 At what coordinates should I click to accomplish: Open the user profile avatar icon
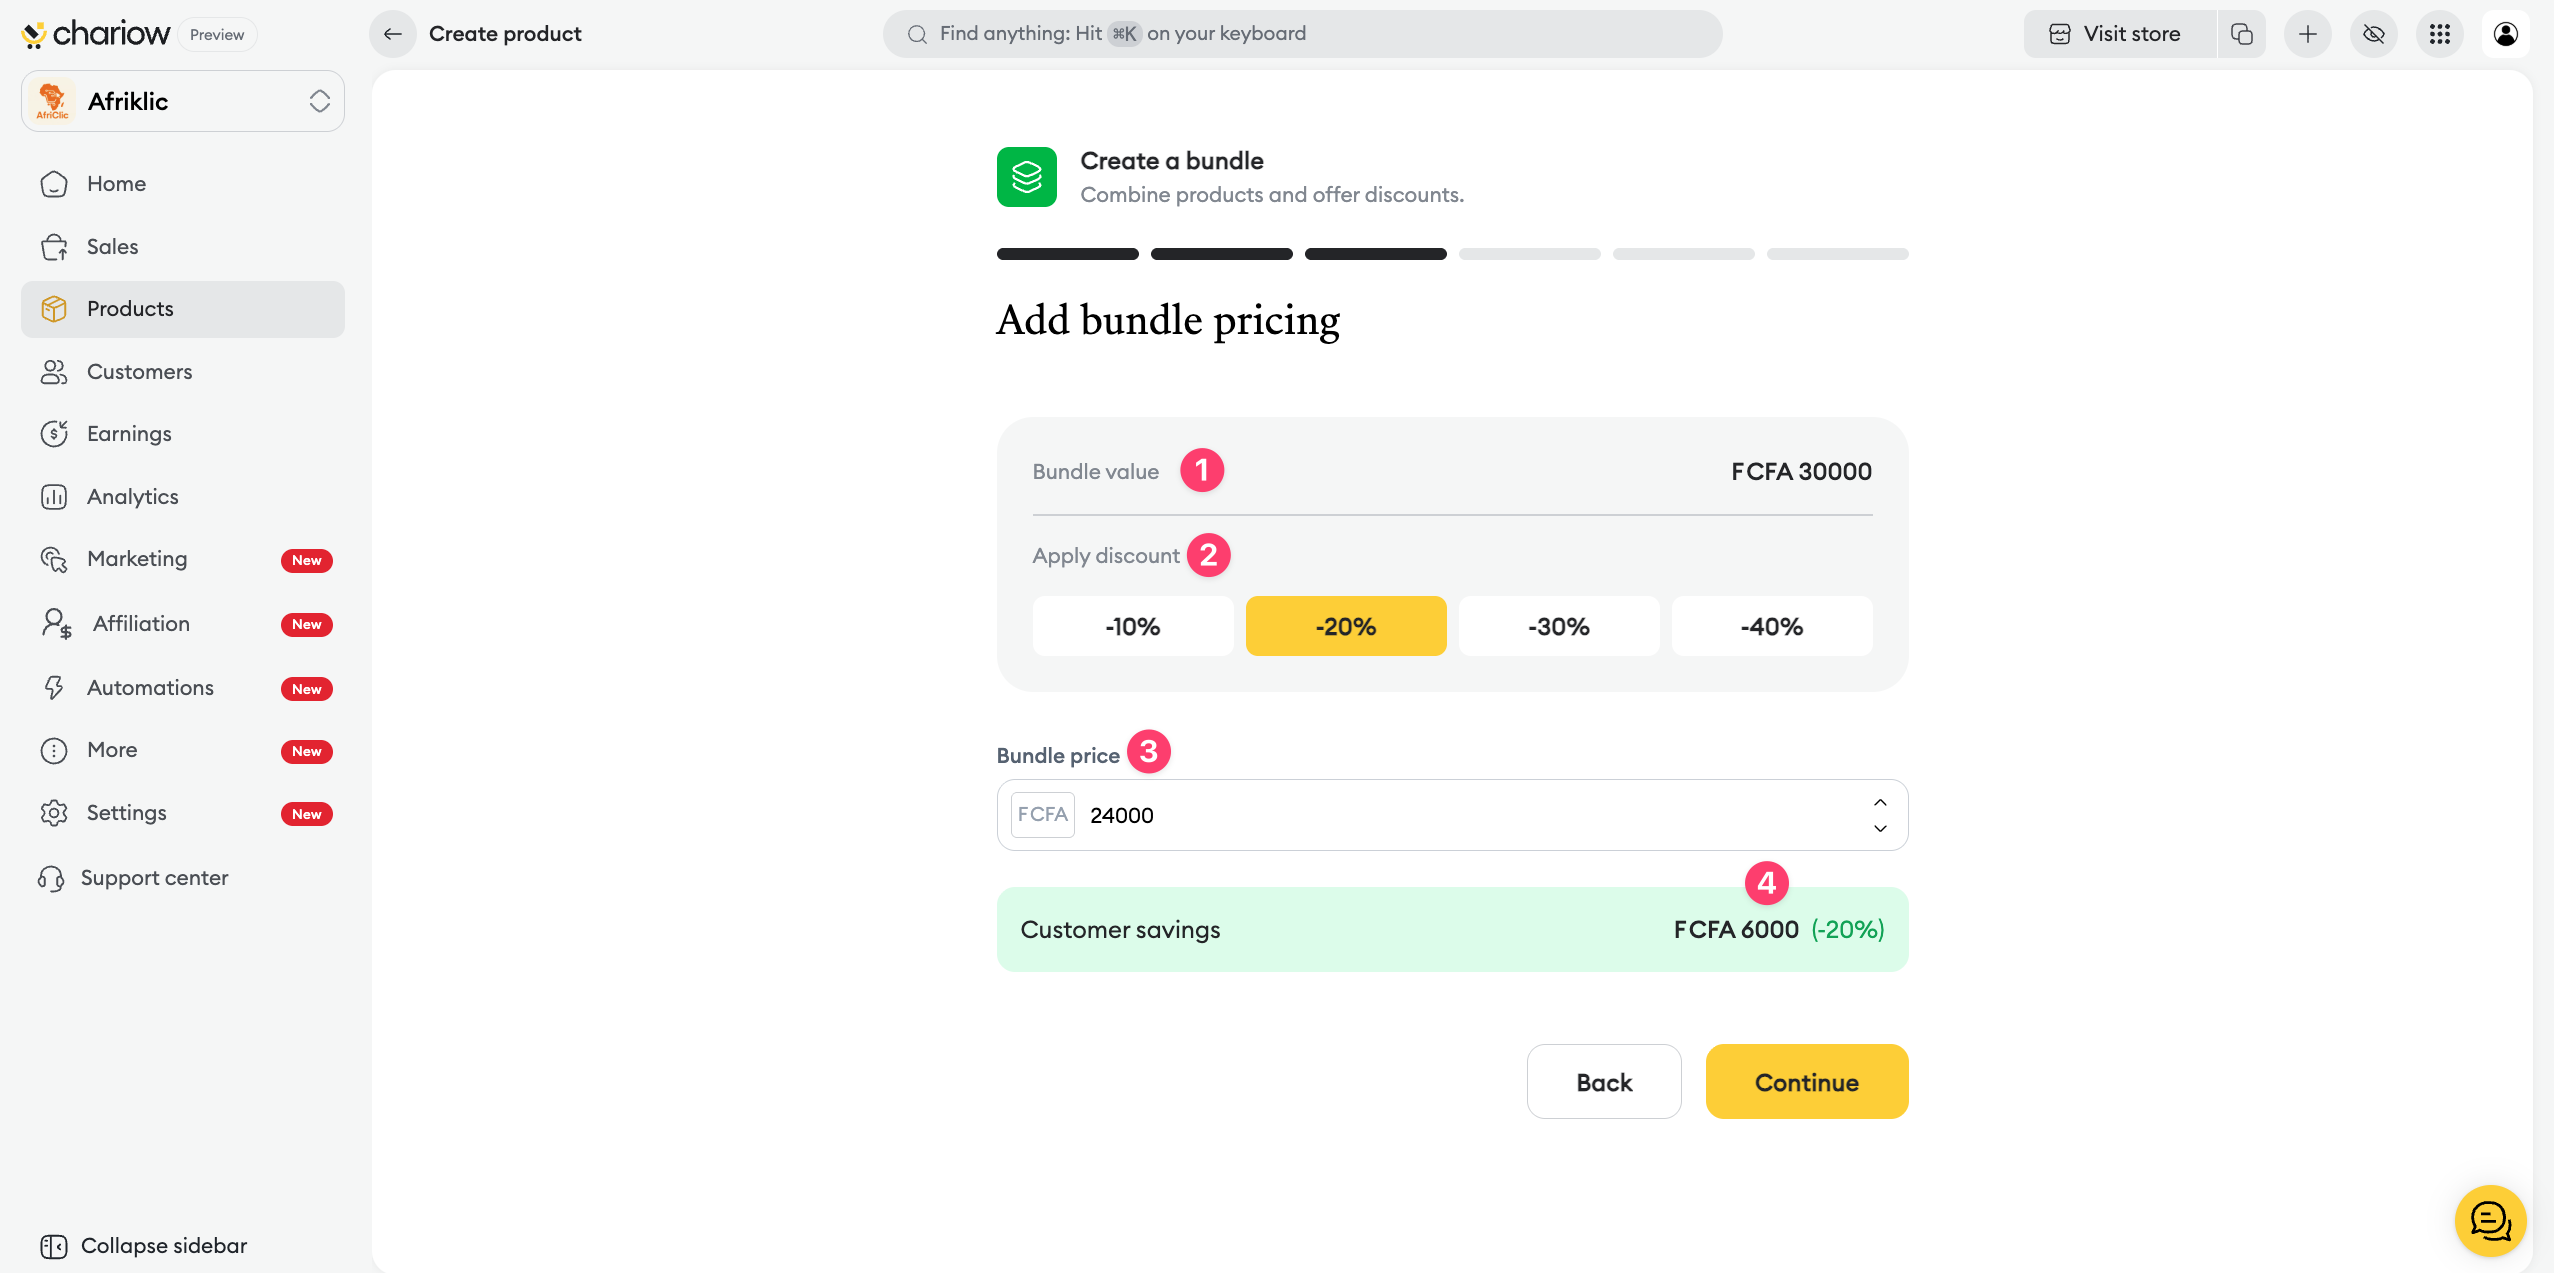point(2506,34)
